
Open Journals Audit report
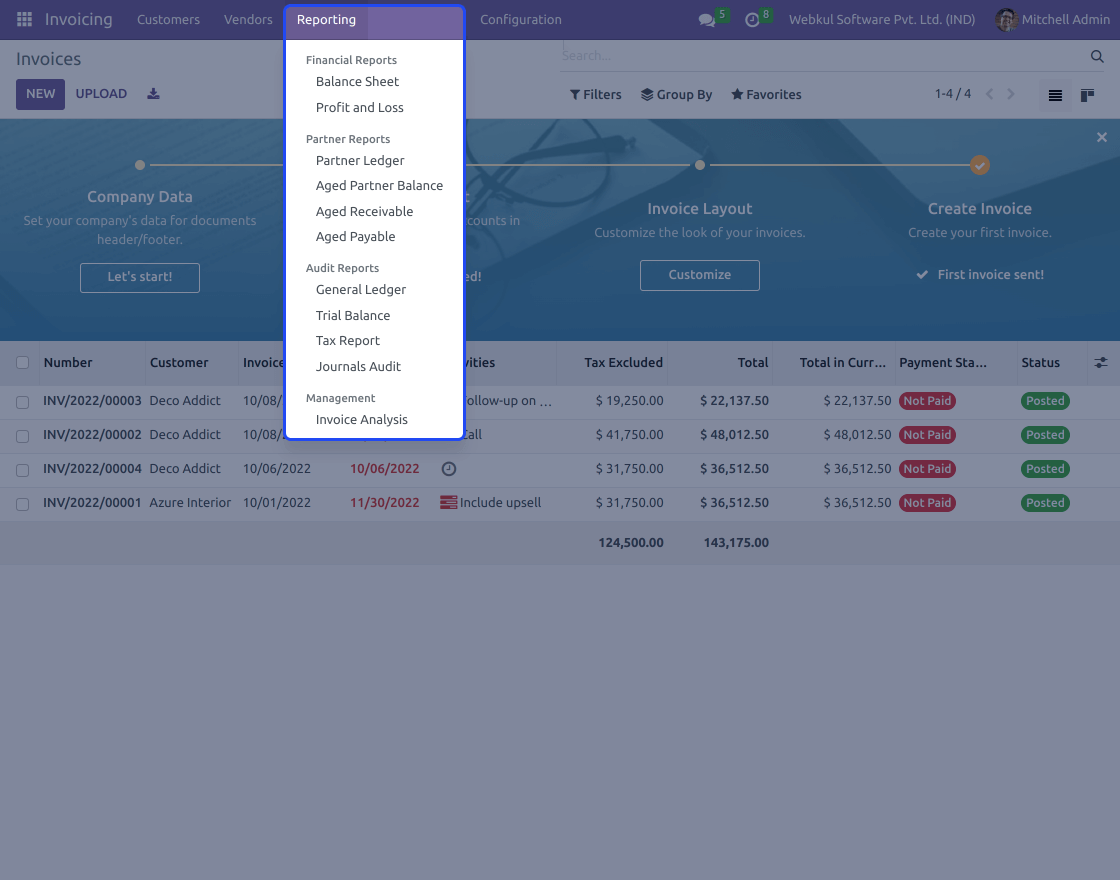click(x=358, y=366)
